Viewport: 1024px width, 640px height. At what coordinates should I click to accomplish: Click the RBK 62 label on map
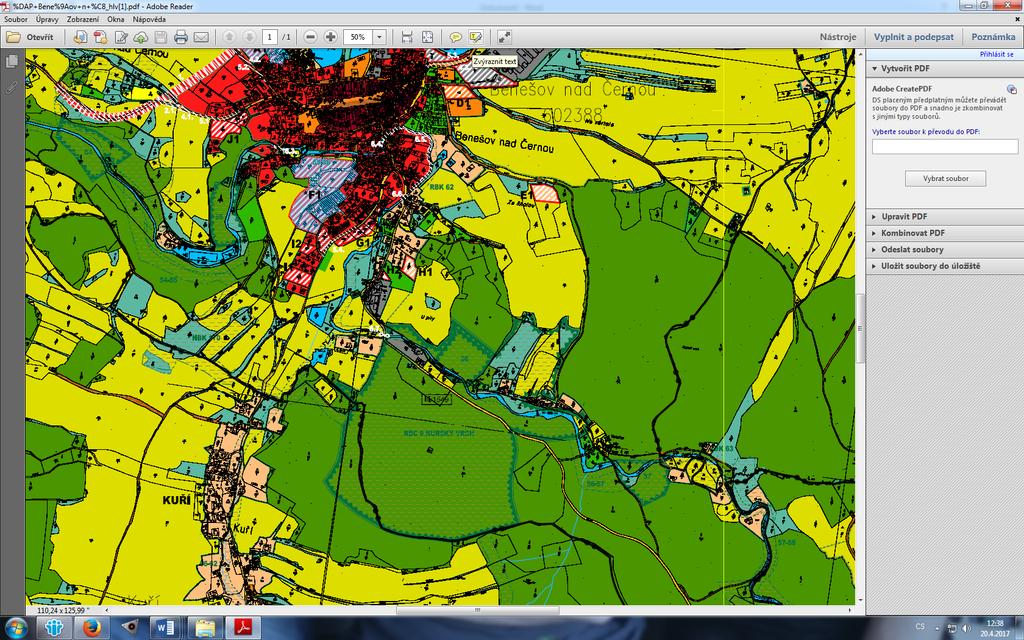[441, 187]
